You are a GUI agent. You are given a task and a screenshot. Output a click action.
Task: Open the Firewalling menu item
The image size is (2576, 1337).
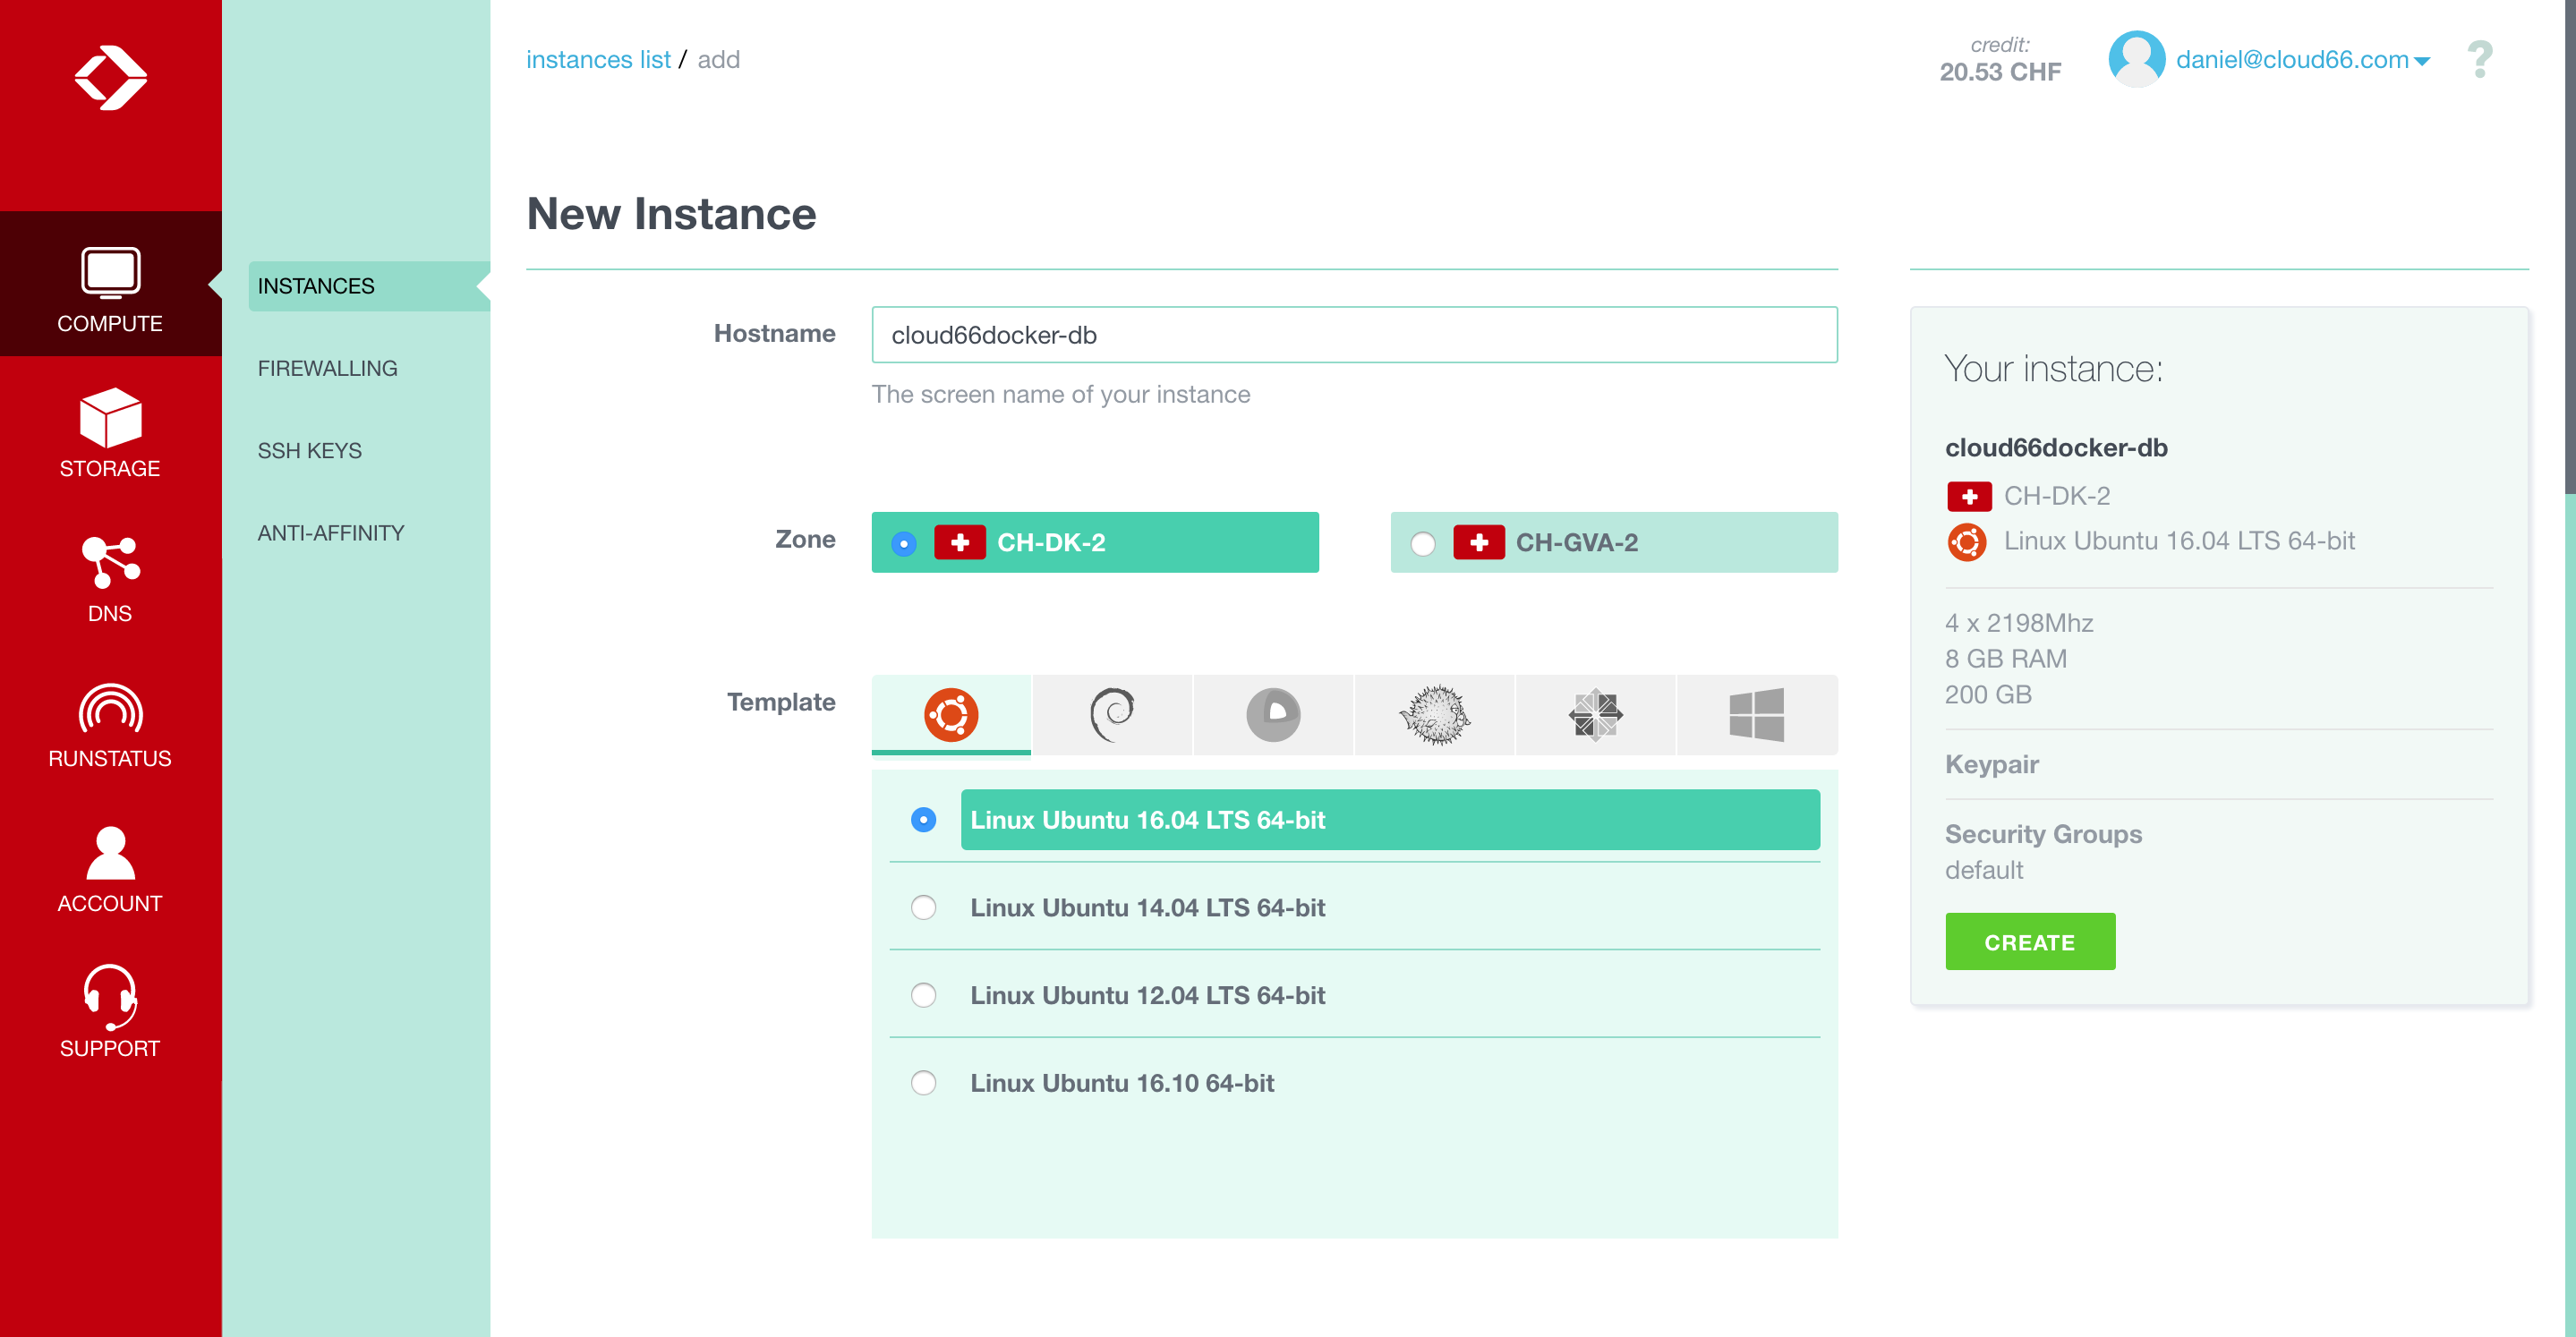pos(327,368)
